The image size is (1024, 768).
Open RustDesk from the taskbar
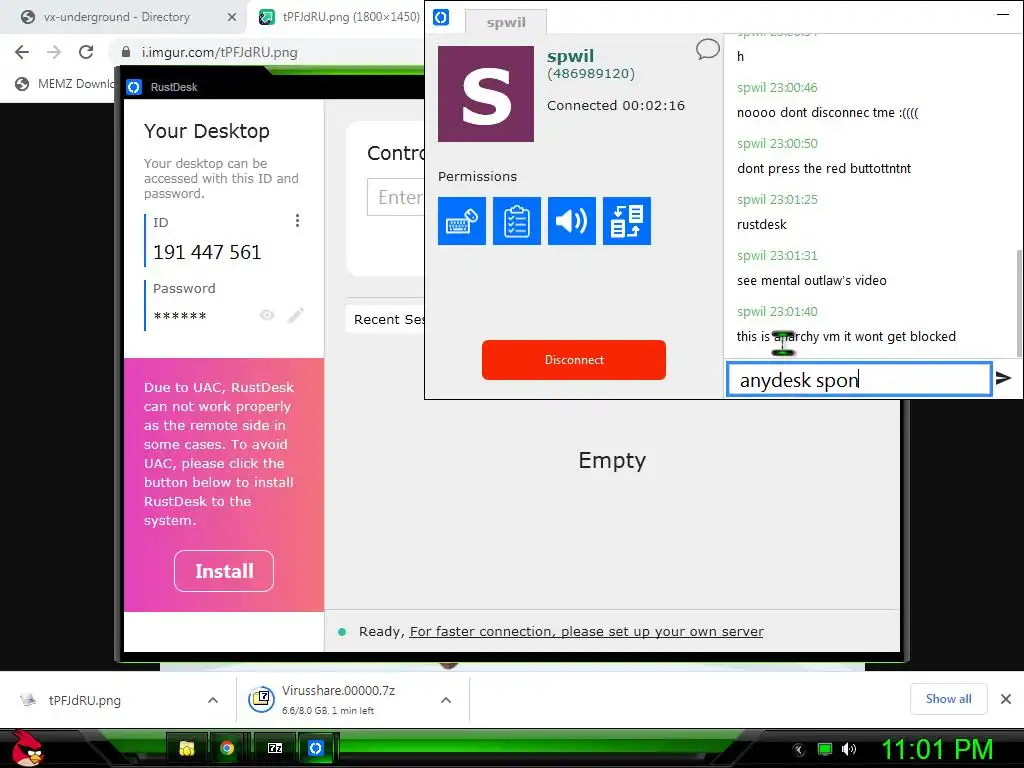[x=315, y=748]
